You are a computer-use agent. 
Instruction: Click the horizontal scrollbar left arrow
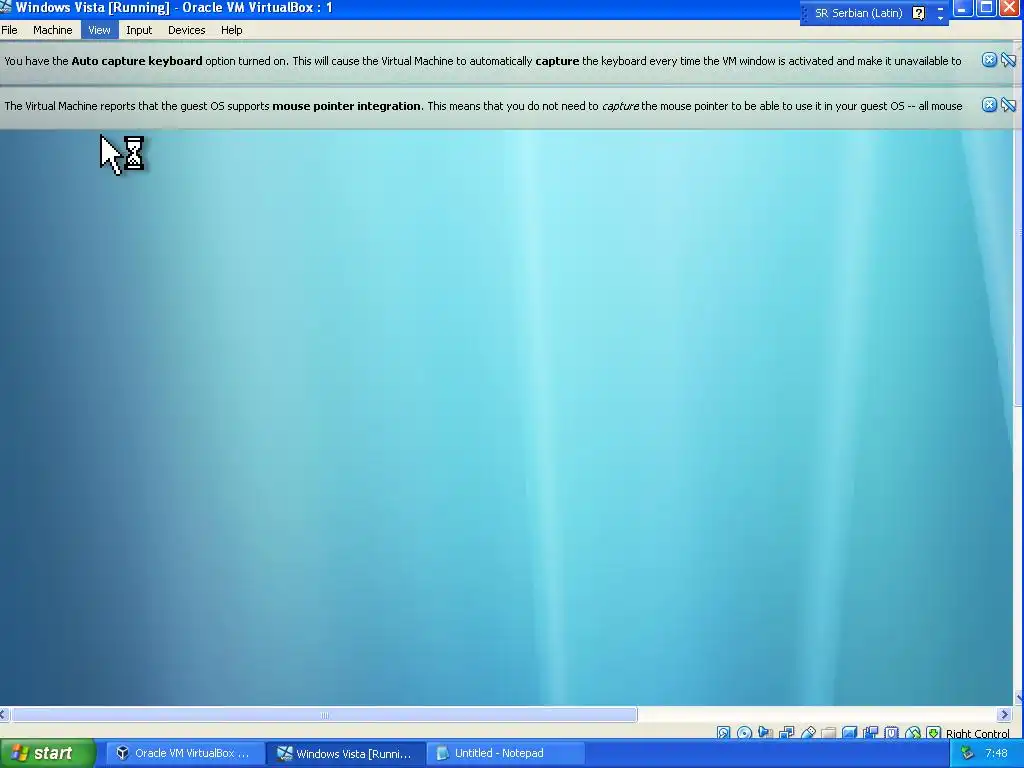pyautogui.click(x=5, y=715)
